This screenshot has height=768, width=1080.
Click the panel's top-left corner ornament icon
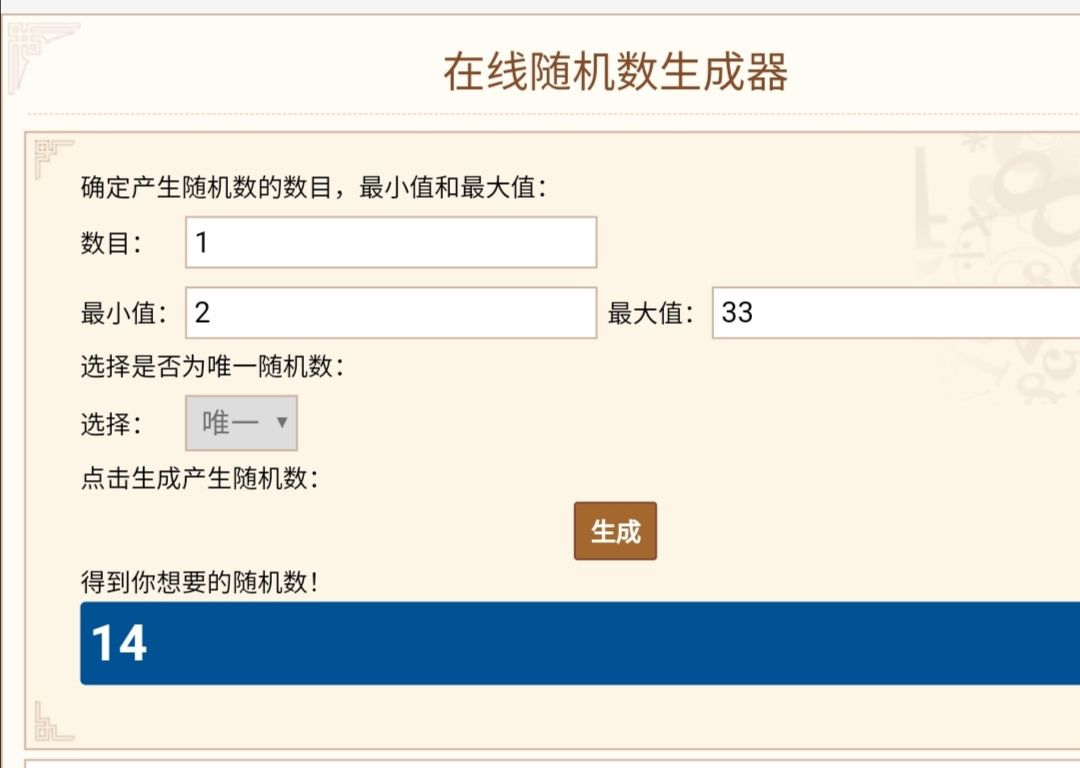click(53, 158)
